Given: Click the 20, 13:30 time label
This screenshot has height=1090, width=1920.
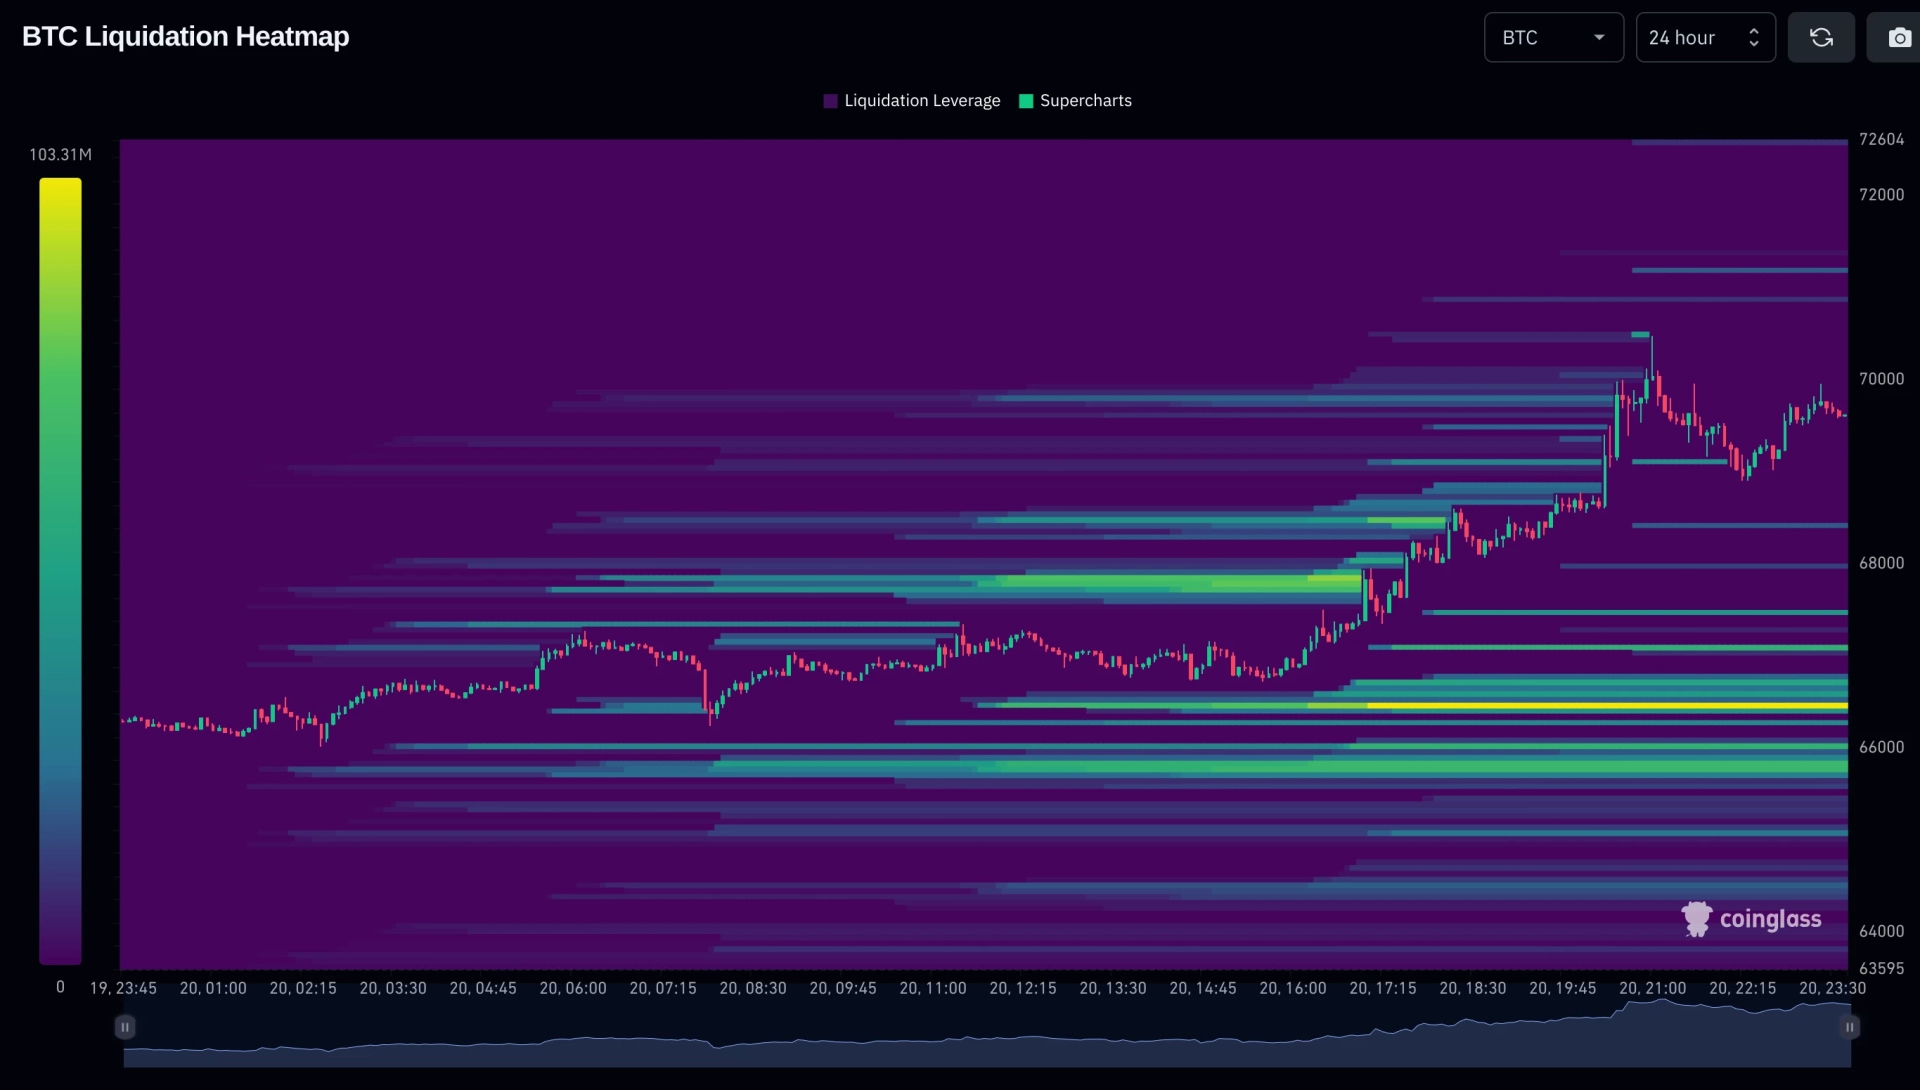Looking at the screenshot, I should [x=1113, y=988].
